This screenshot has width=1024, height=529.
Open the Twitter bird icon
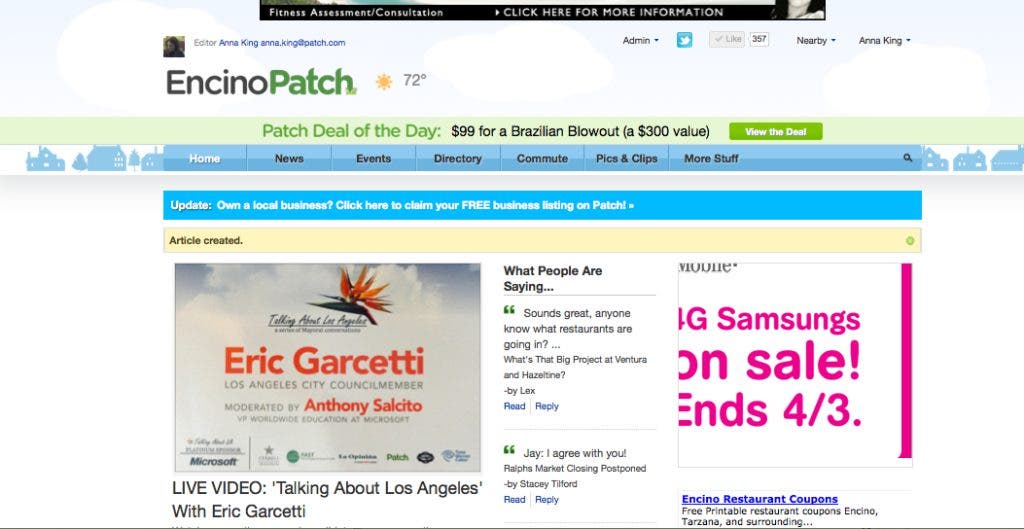pyautogui.click(x=684, y=40)
